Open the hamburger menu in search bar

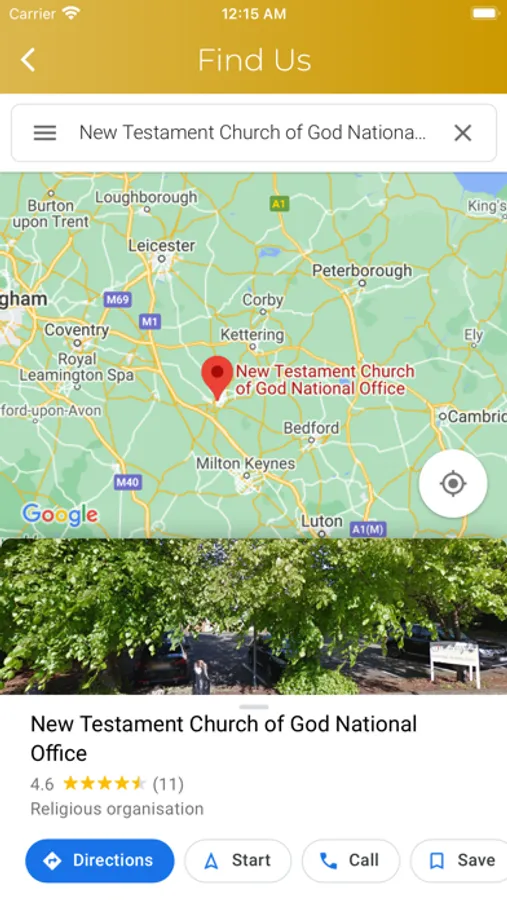coord(45,133)
